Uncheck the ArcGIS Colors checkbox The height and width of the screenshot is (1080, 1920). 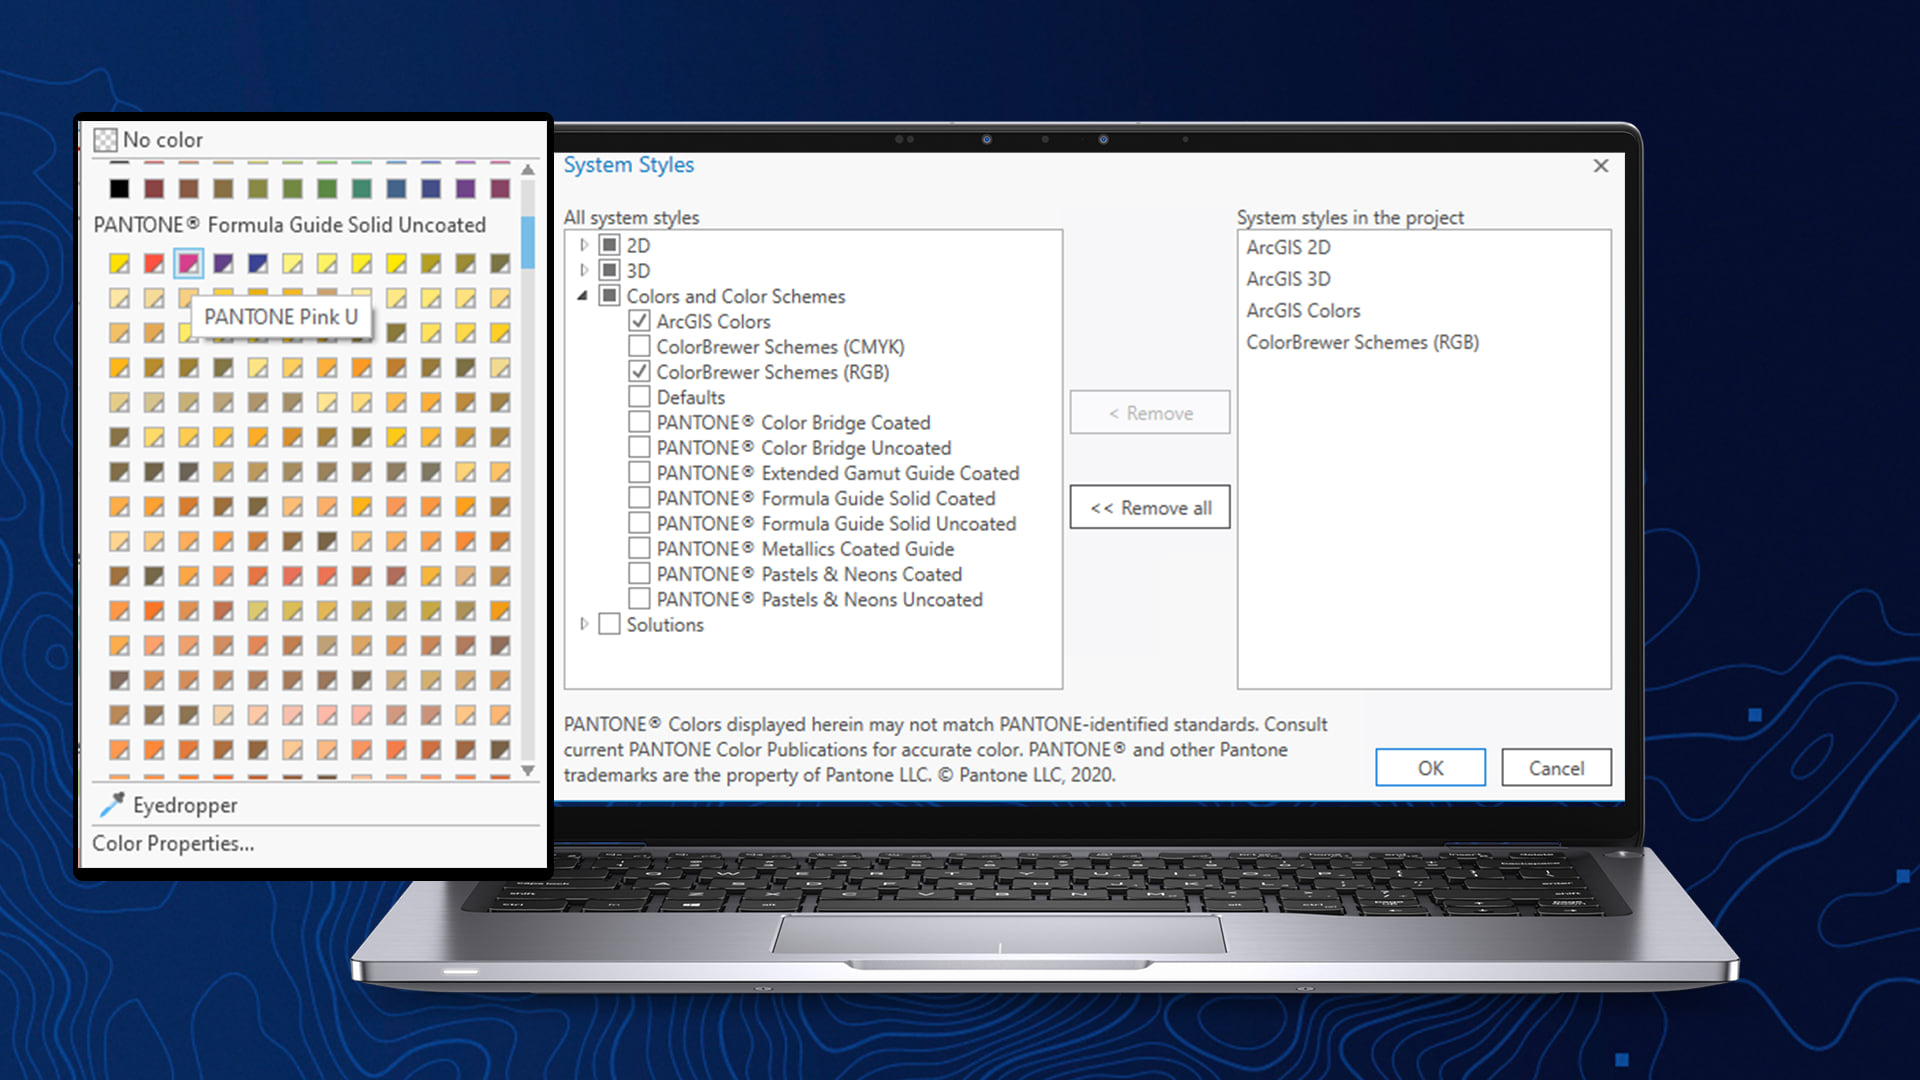tap(639, 321)
